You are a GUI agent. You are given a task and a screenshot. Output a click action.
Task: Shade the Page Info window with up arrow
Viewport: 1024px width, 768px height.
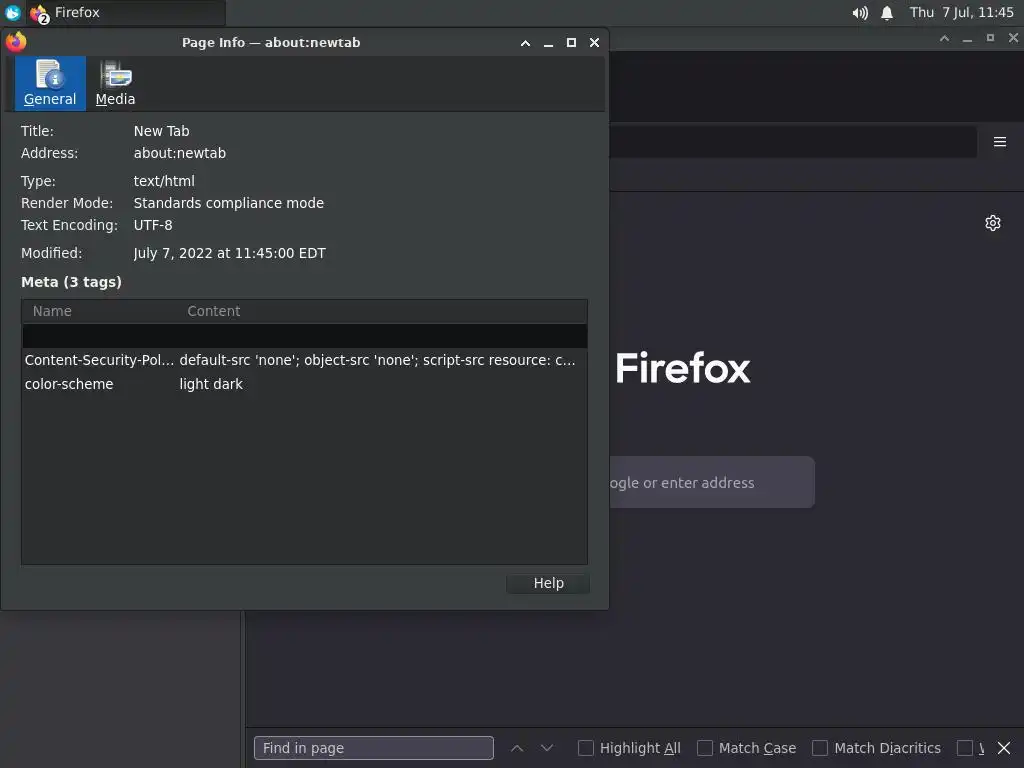coord(525,42)
